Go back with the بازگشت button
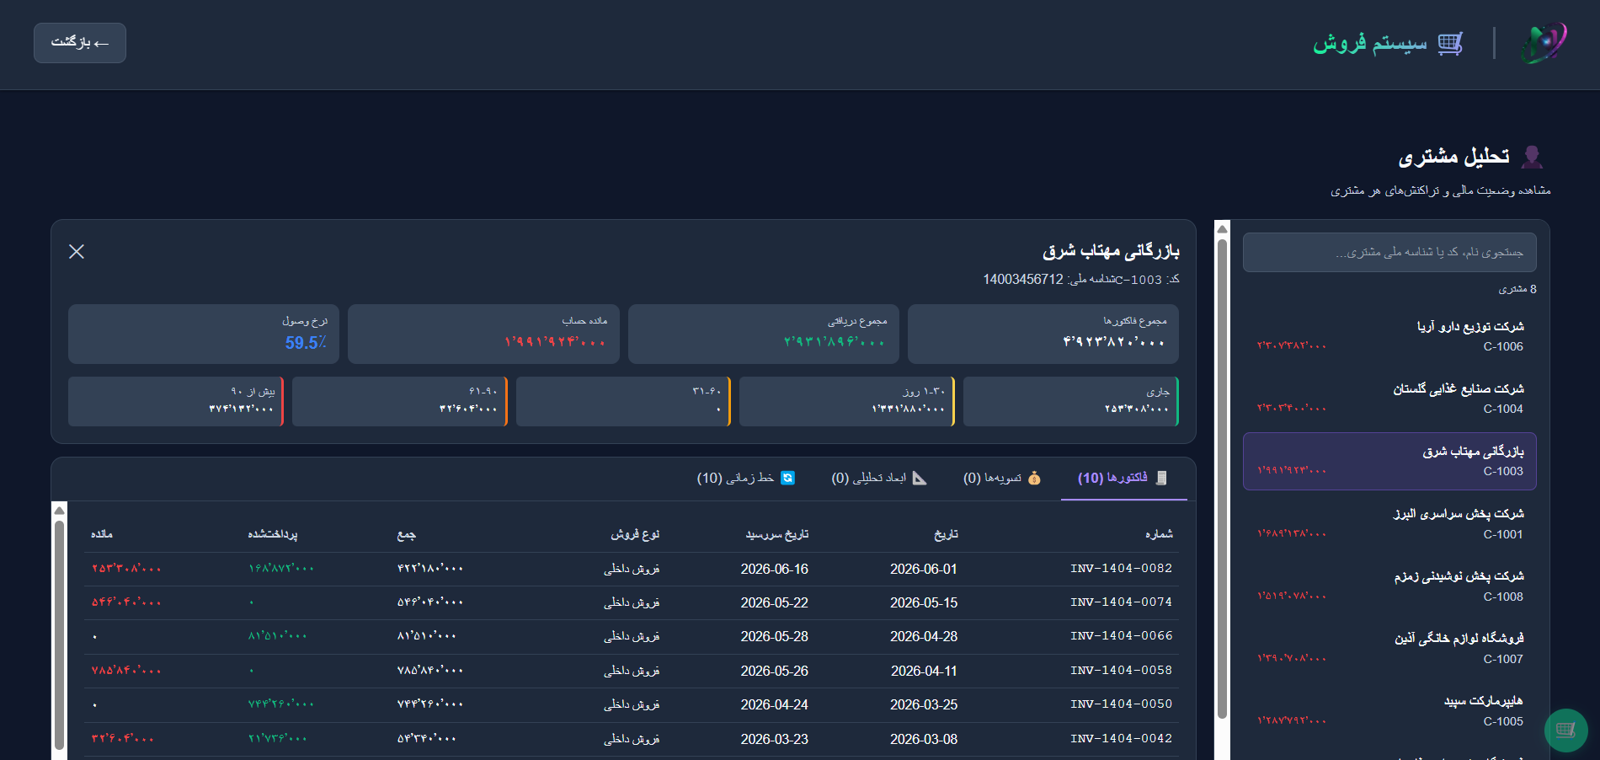 tap(80, 43)
